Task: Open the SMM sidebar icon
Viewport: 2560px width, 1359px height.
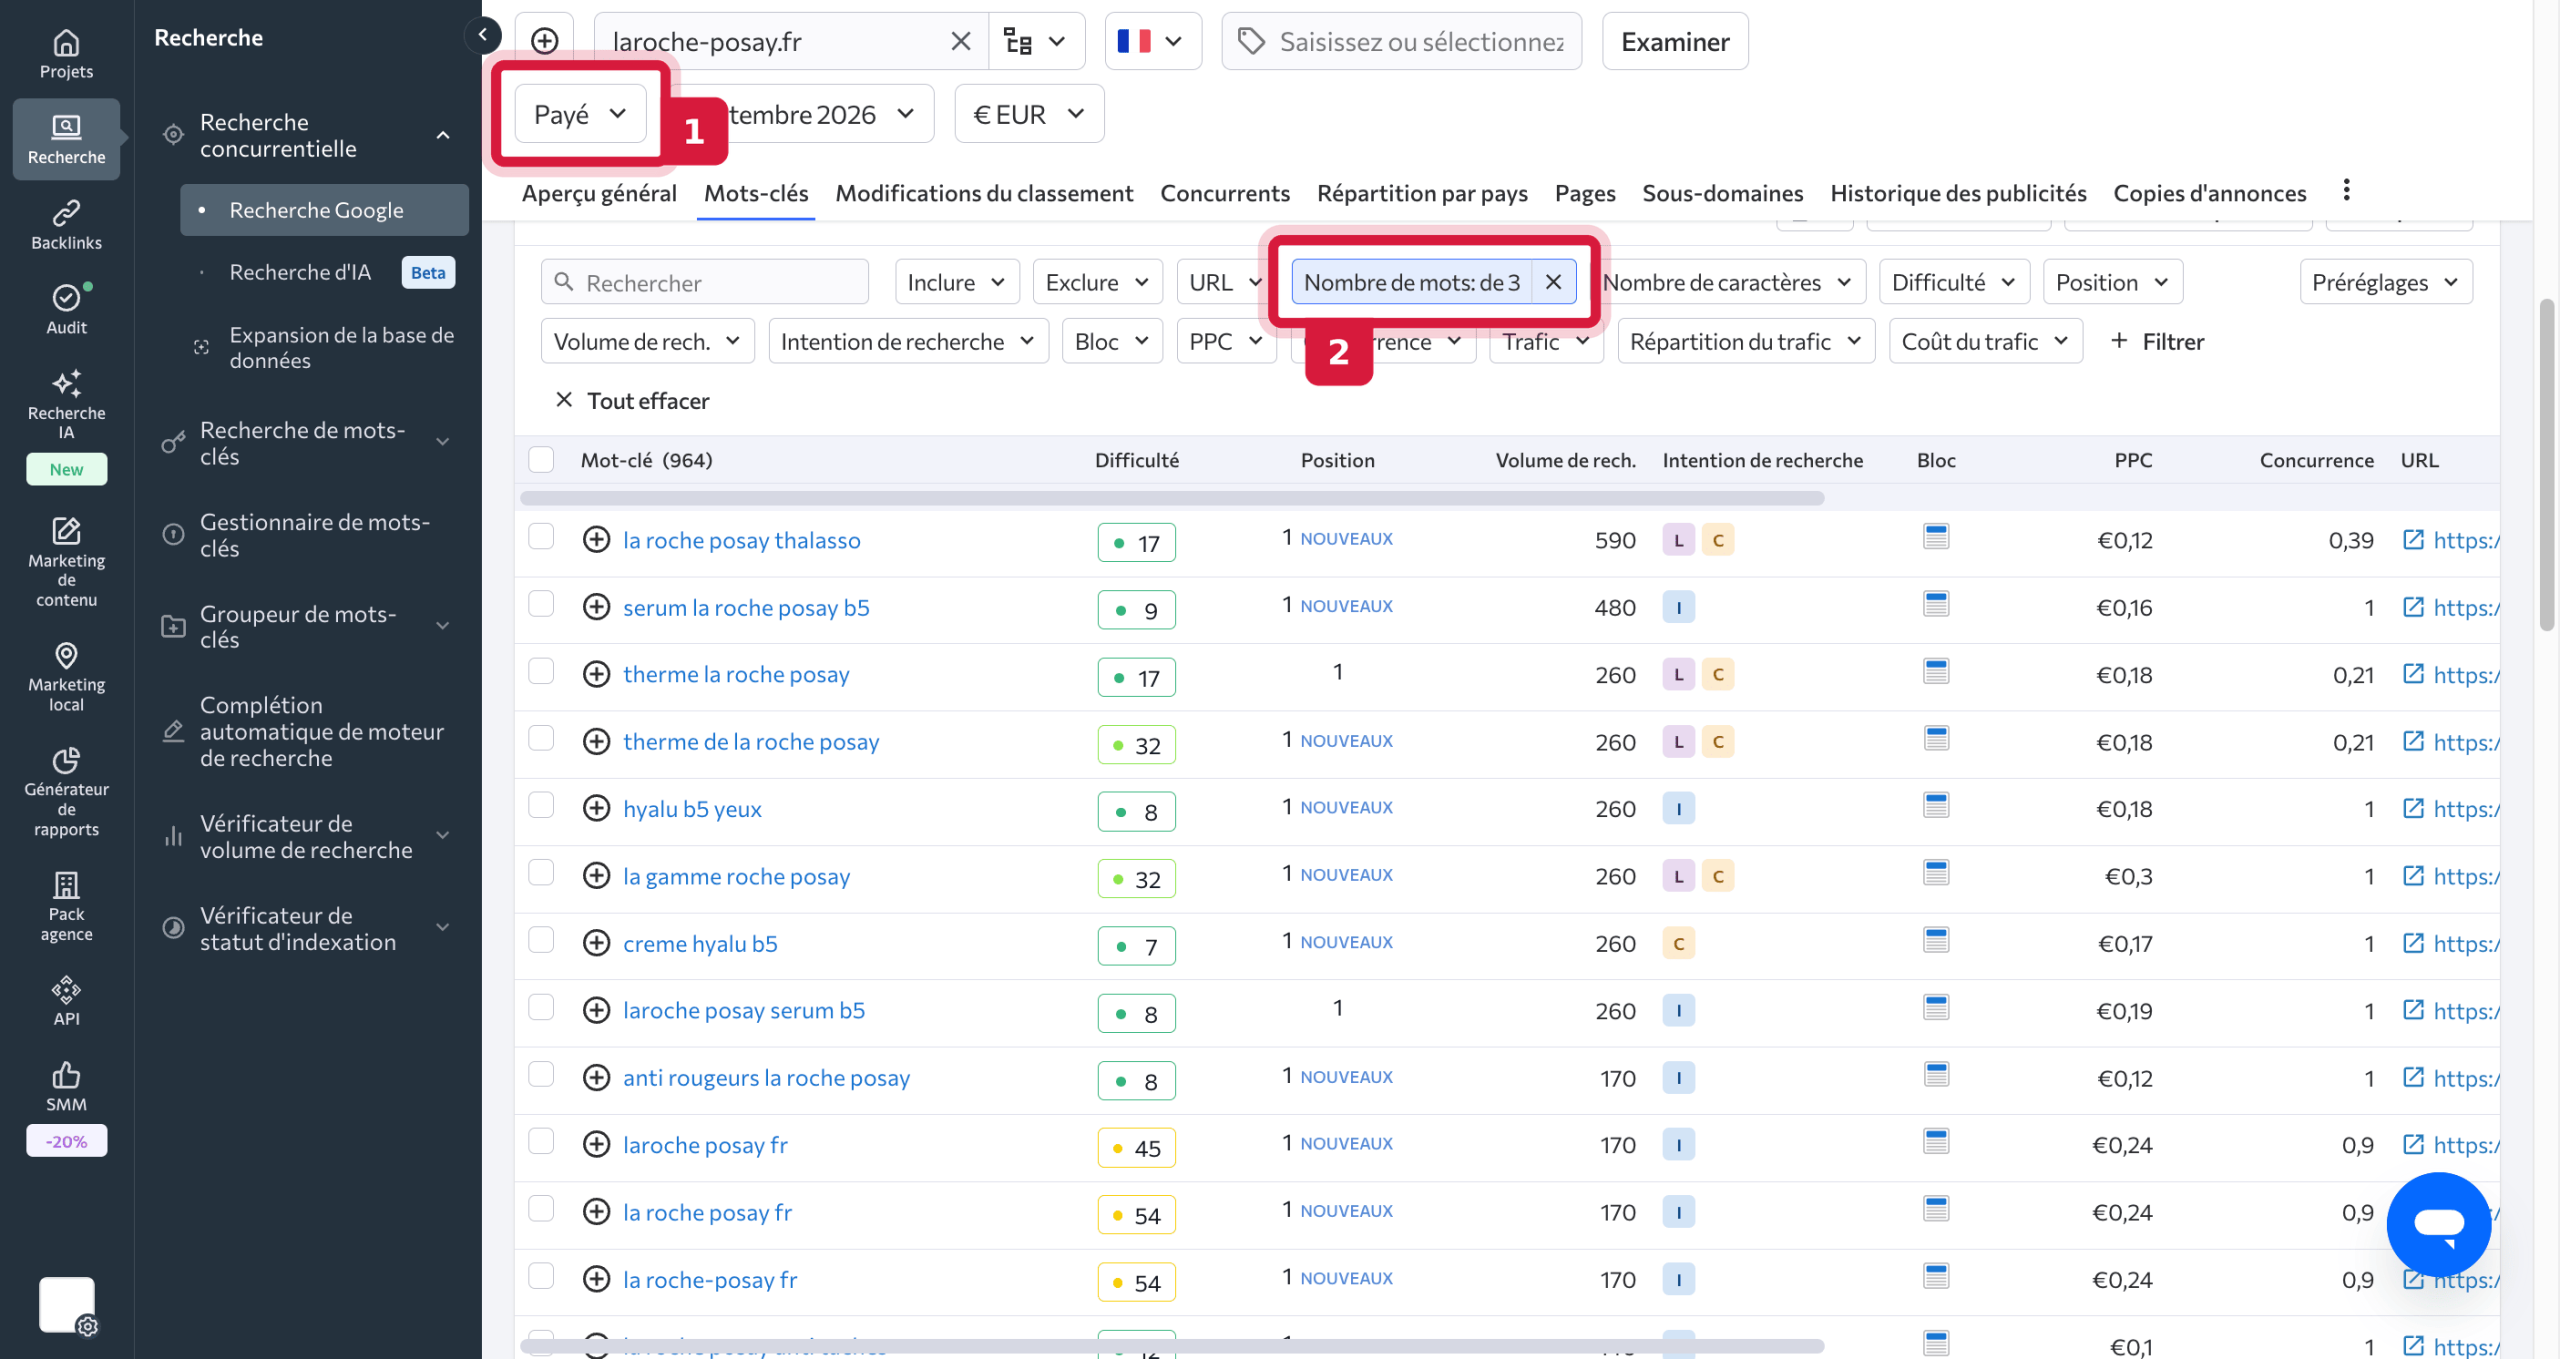Action: pos(66,1087)
